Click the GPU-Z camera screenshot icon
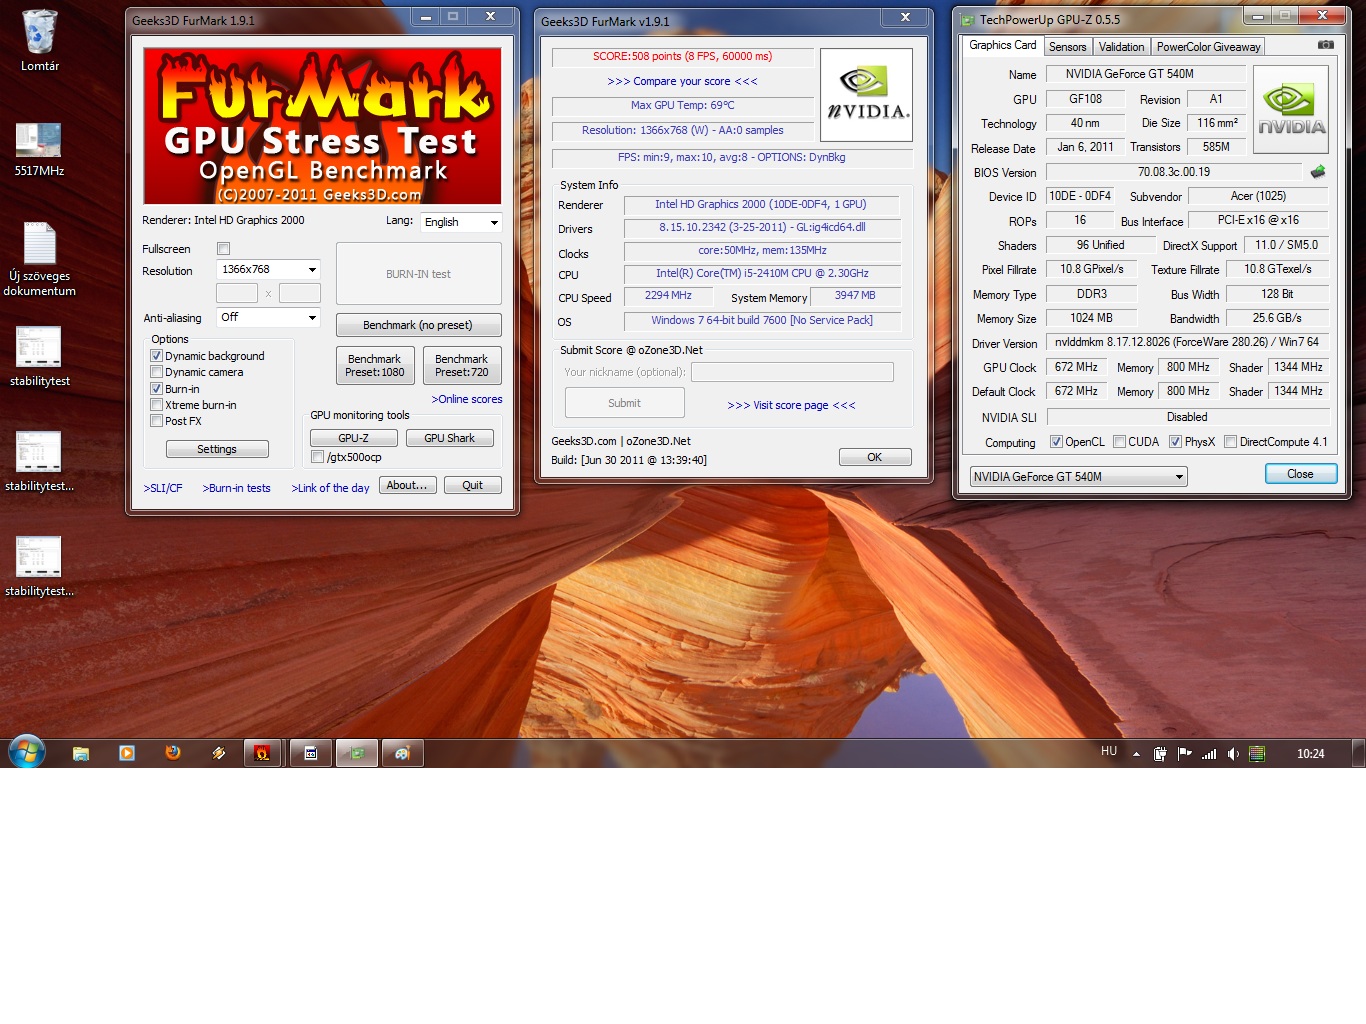The width and height of the screenshot is (1366, 1024). (1325, 45)
